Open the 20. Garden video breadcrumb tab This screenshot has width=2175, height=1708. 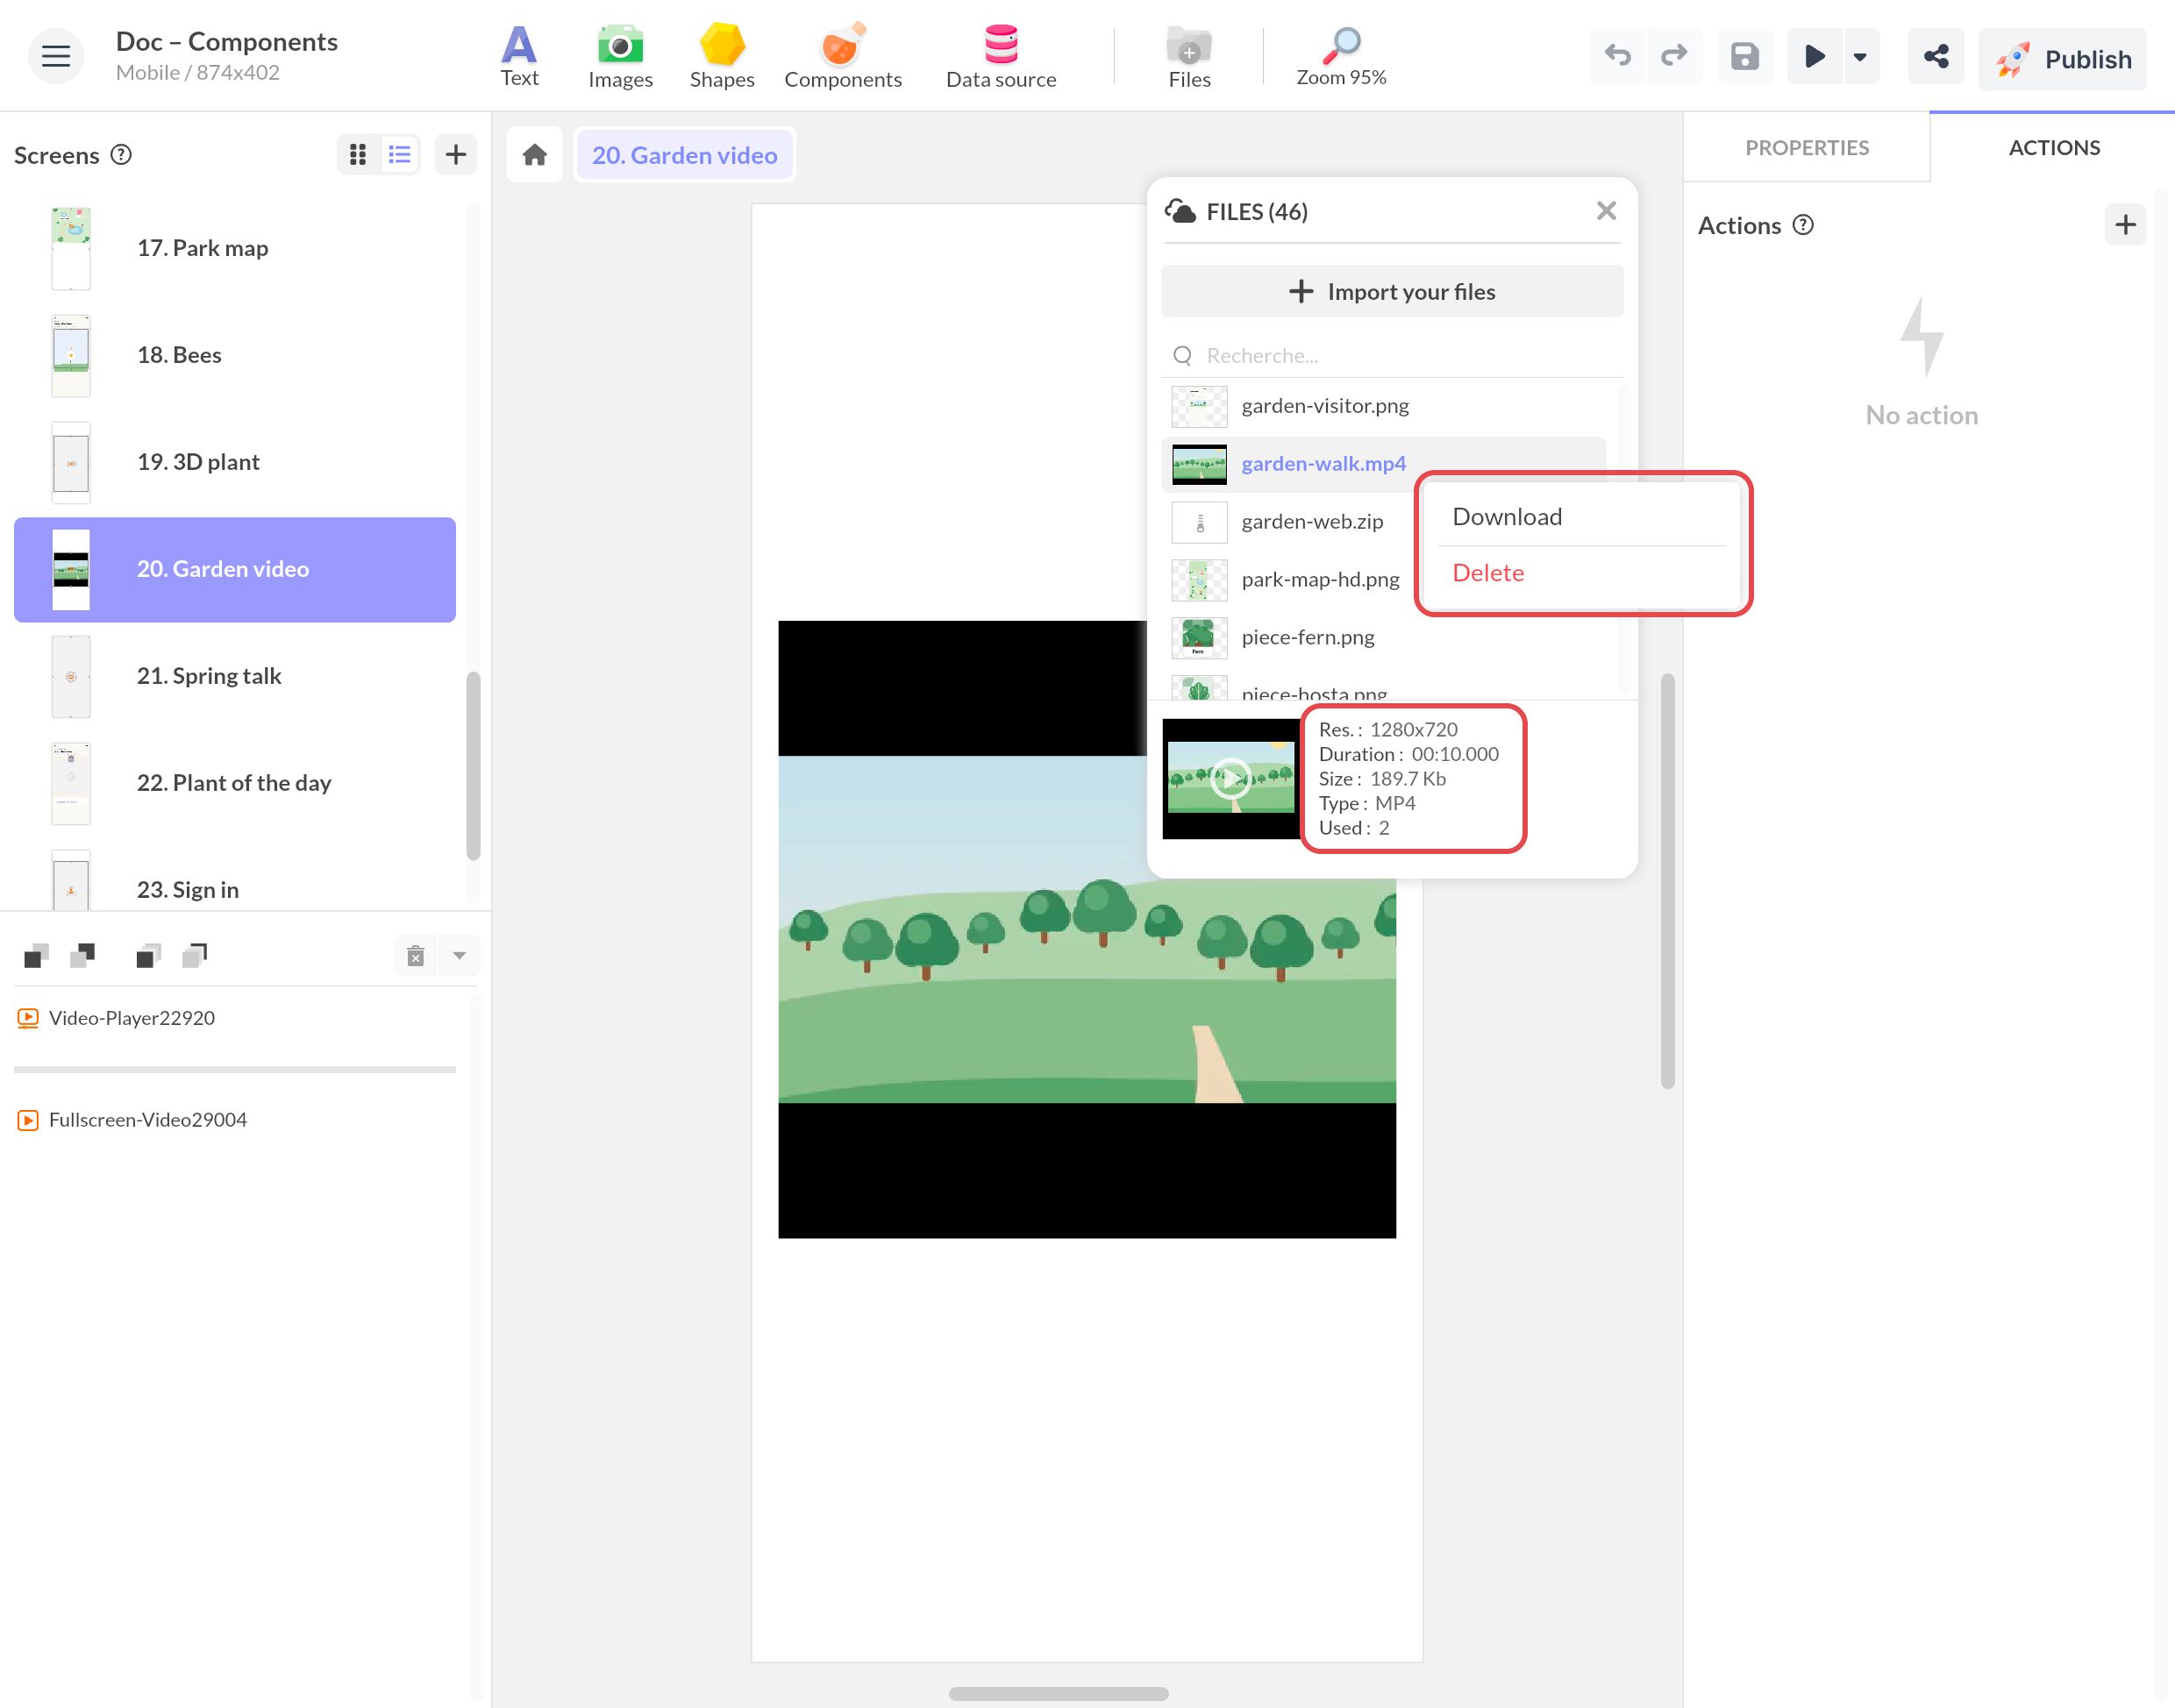[x=684, y=155]
